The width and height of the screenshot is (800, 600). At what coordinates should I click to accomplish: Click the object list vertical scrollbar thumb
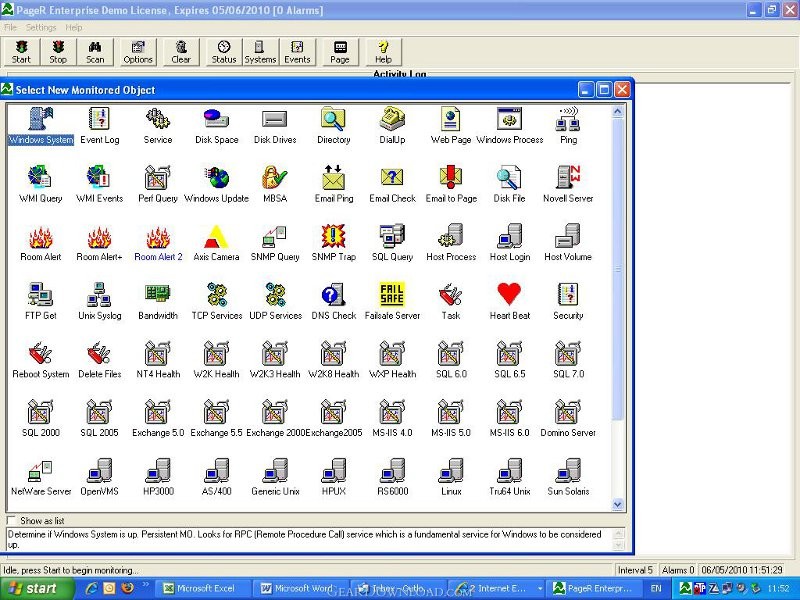617,268
